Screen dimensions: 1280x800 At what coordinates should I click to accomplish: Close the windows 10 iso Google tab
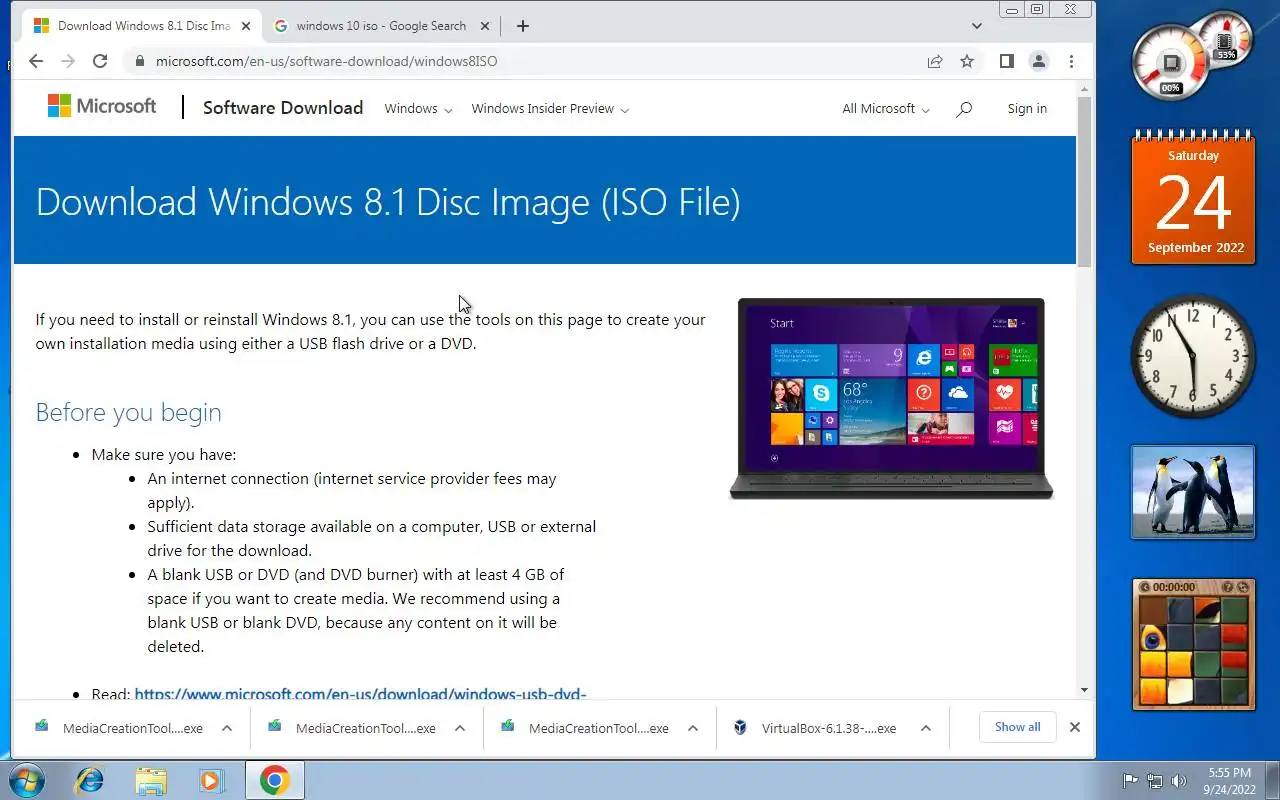coord(485,26)
